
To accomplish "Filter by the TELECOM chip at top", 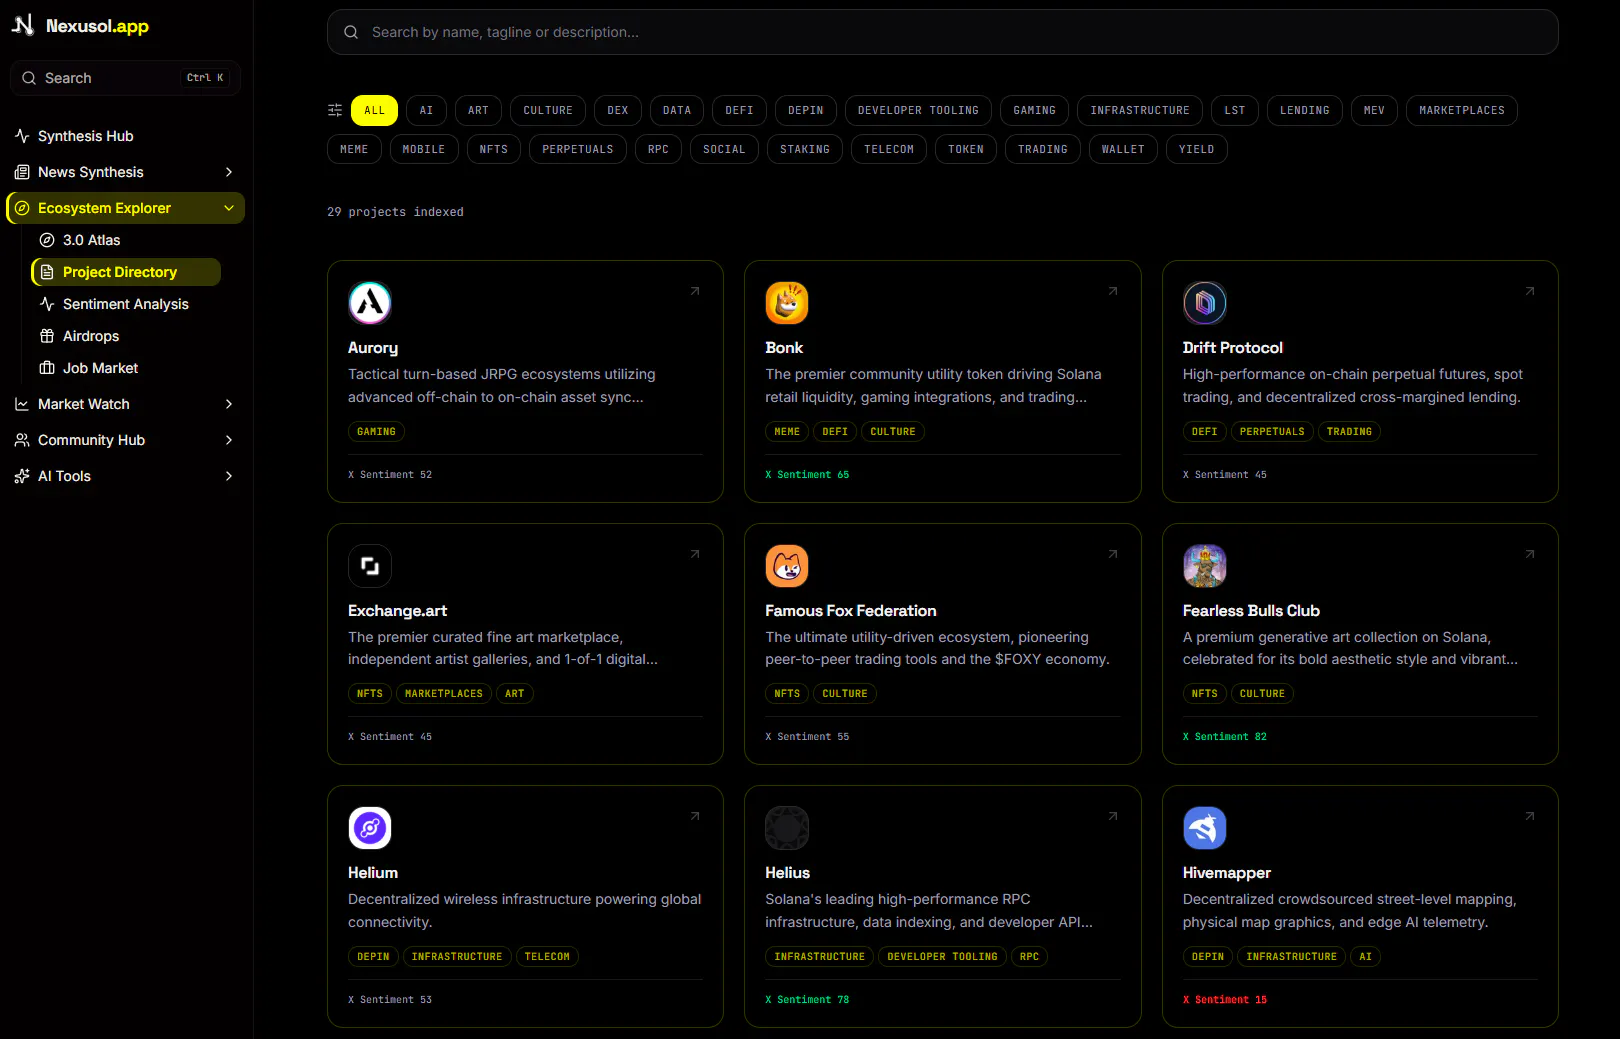I will (889, 149).
